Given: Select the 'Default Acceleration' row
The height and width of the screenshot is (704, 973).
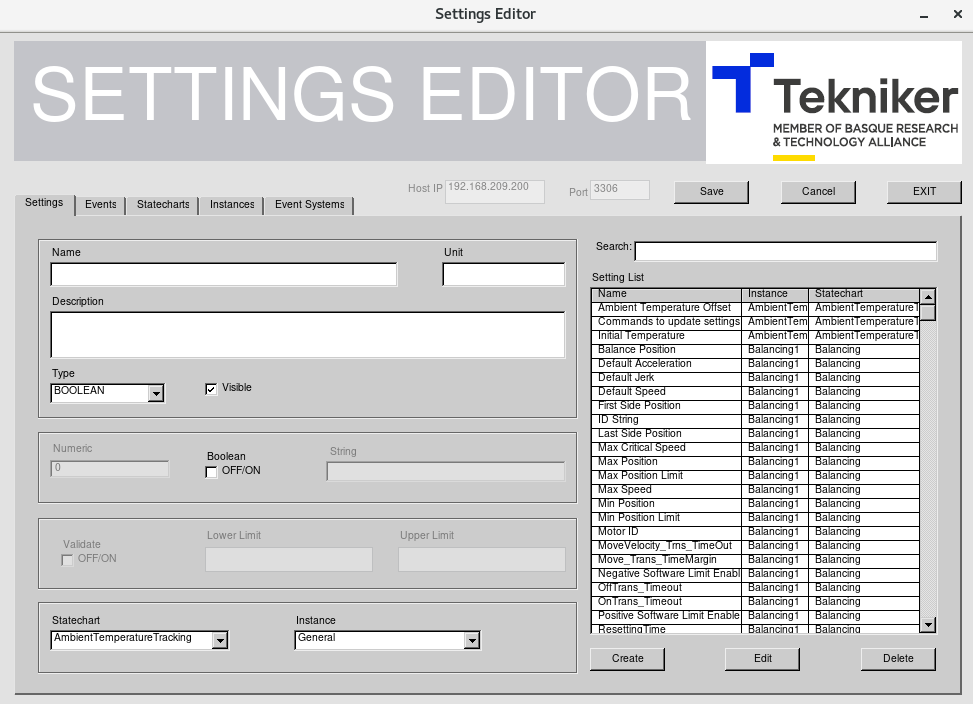Looking at the screenshot, I should coord(755,363).
